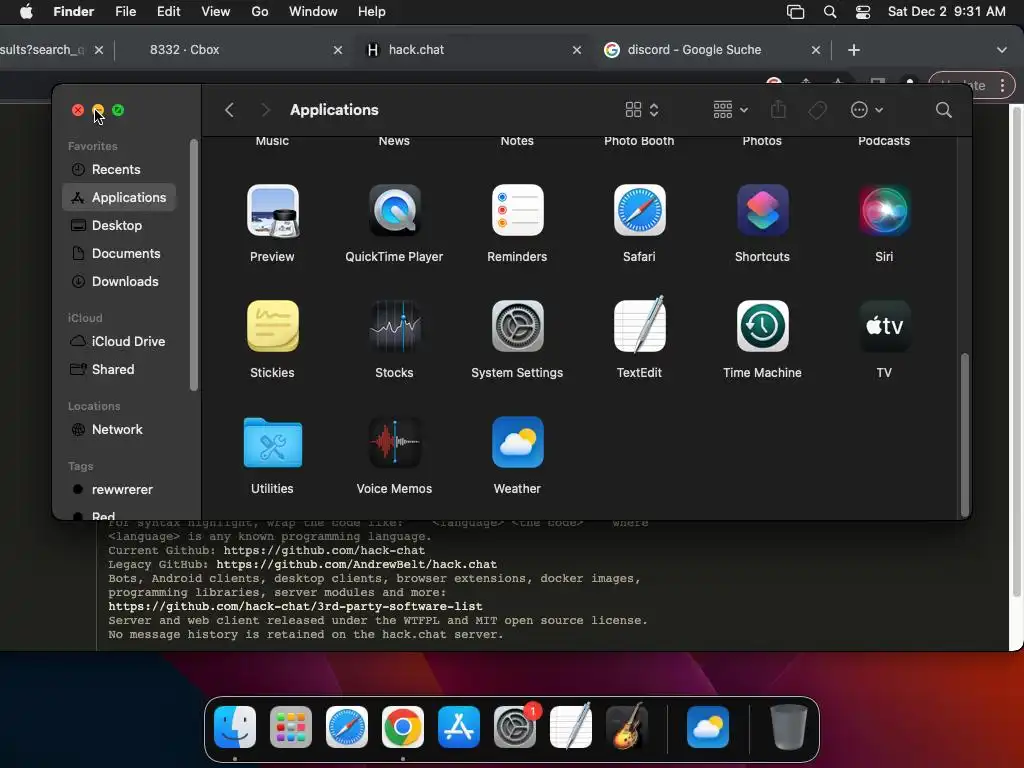This screenshot has height=768, width=1024.
Task: Open the 3rd-party-software-list link
Action: [295, 607]
